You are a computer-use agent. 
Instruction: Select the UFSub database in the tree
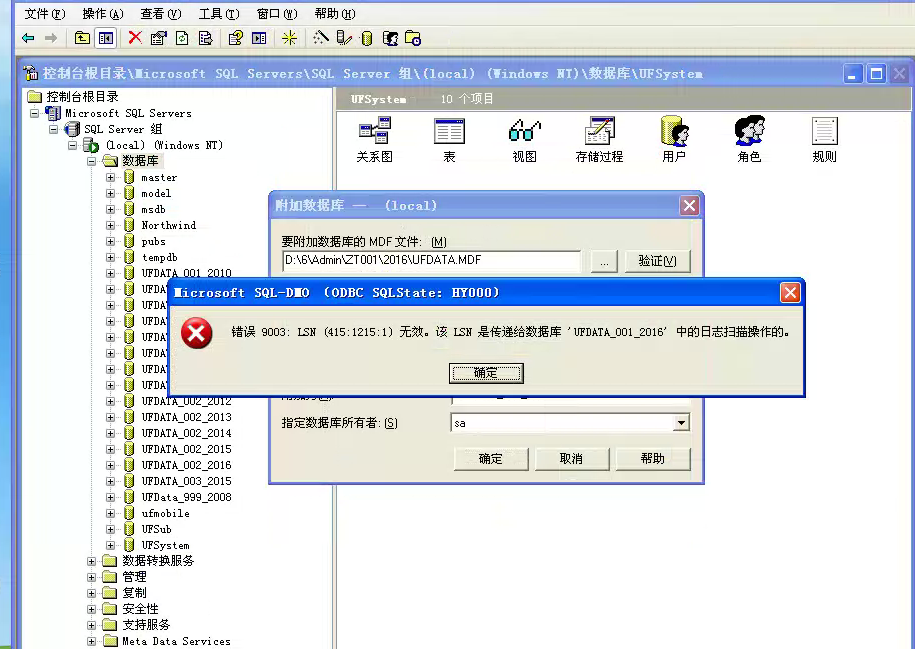point(156,529)
